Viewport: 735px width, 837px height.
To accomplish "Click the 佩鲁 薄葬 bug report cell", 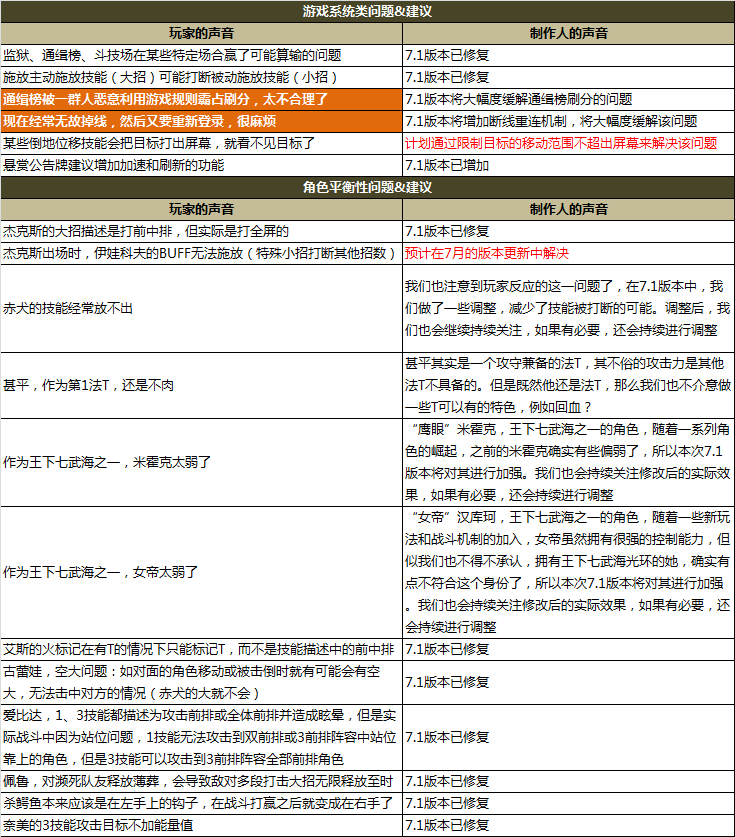I will (198, 781).
